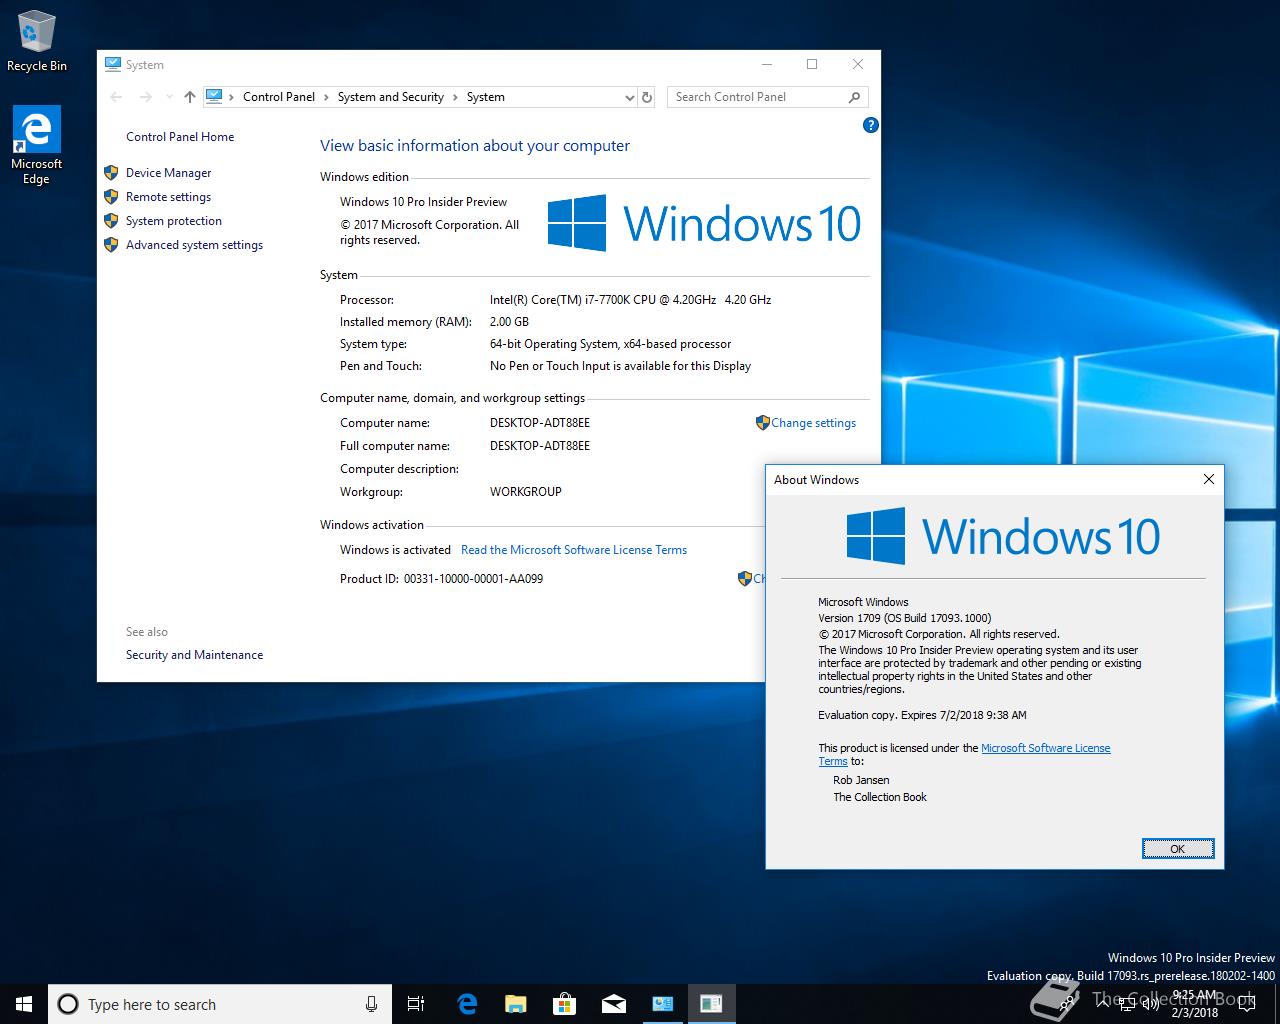Go up one level in Control Panel
This screenshot has width=1280, height=1024.
[x=189, y=97]
